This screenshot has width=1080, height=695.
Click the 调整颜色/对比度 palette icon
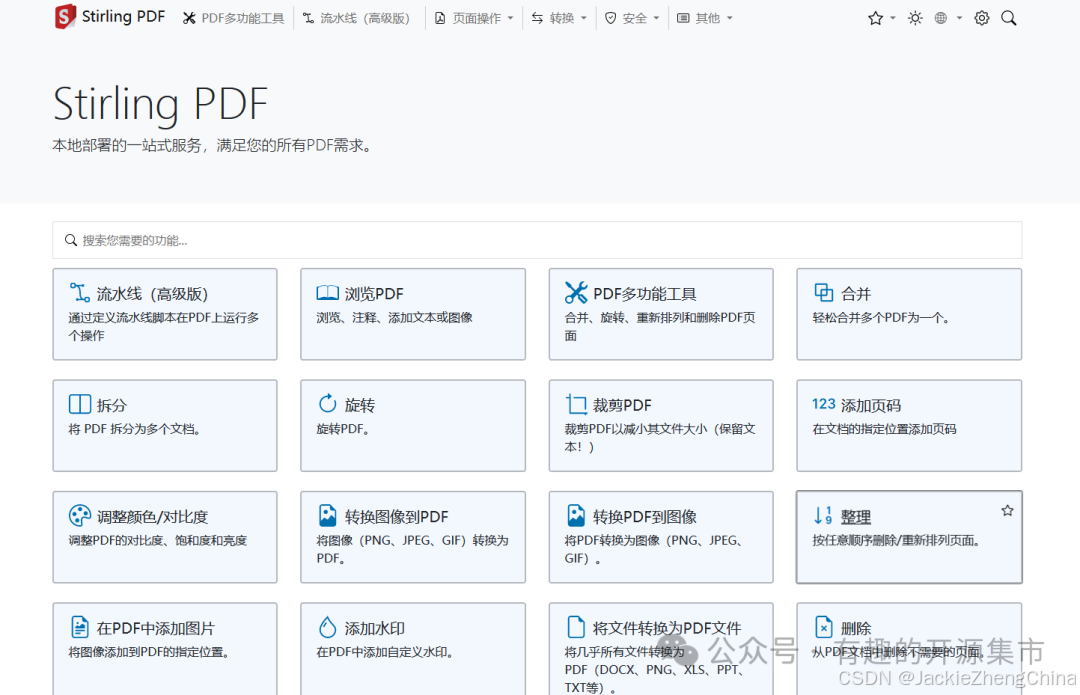coord(79,515)
